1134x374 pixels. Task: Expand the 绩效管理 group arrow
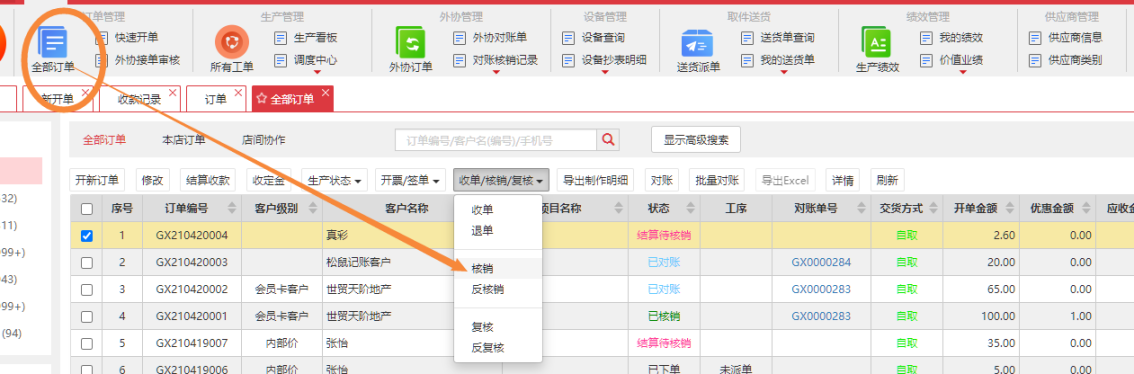963,72
